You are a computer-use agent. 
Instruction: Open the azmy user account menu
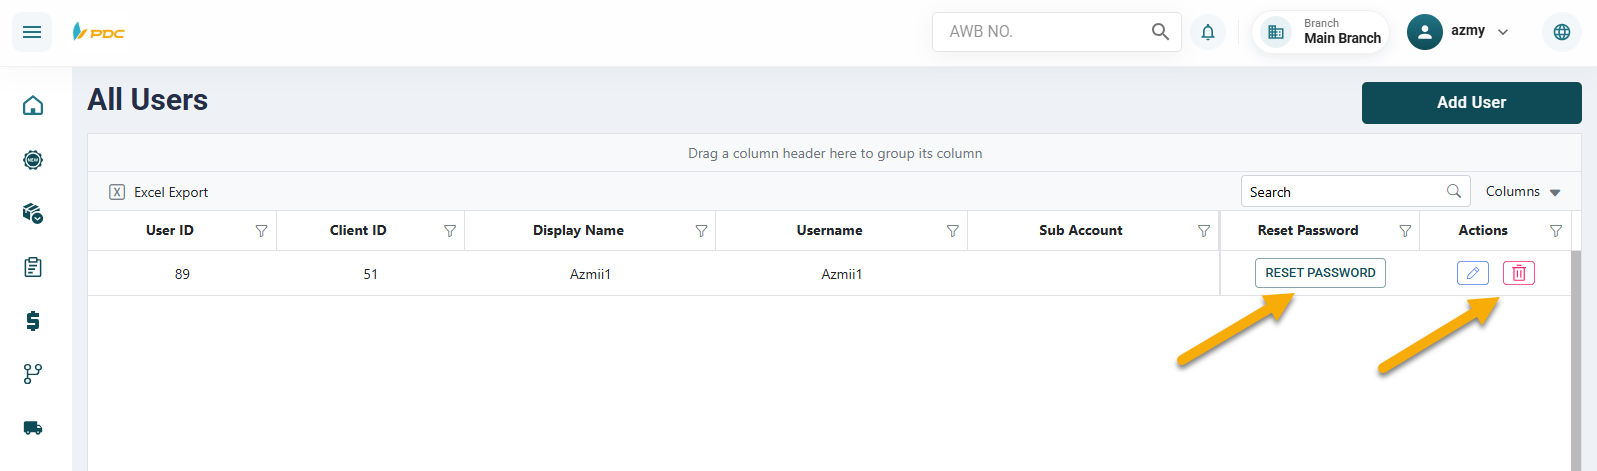1458,32
